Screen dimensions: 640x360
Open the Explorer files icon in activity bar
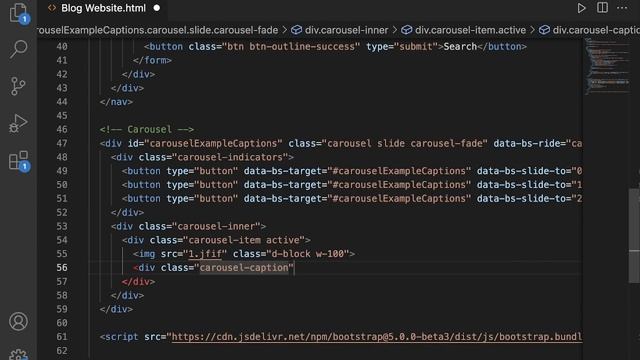click(x=18, y=12)
